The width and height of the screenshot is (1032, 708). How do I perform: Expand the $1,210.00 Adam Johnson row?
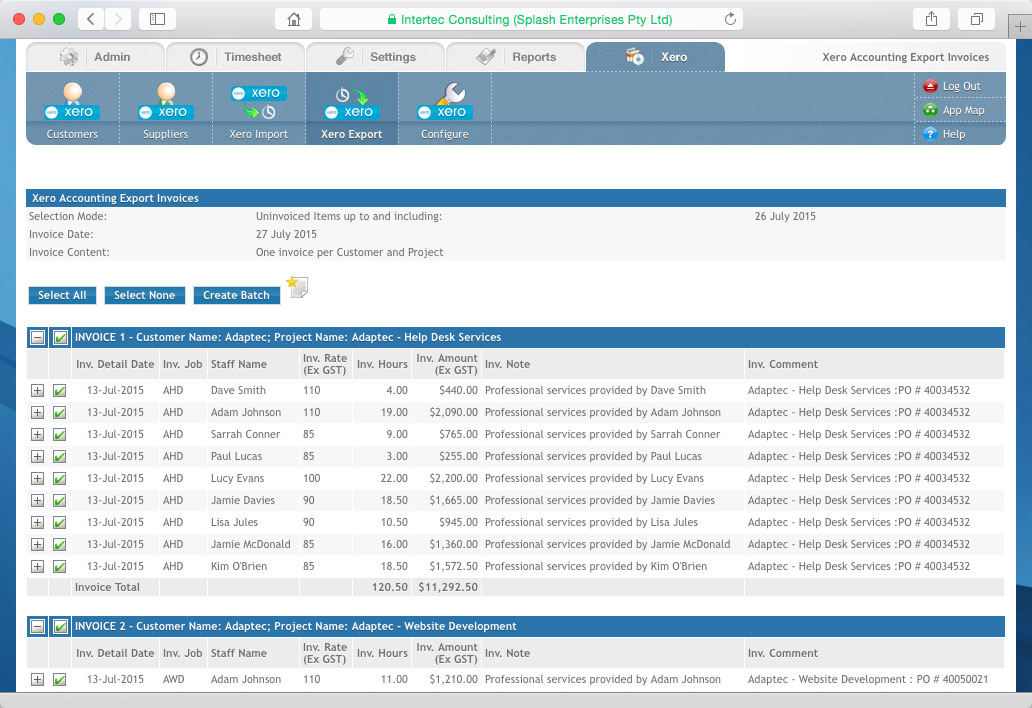(38, 680)
